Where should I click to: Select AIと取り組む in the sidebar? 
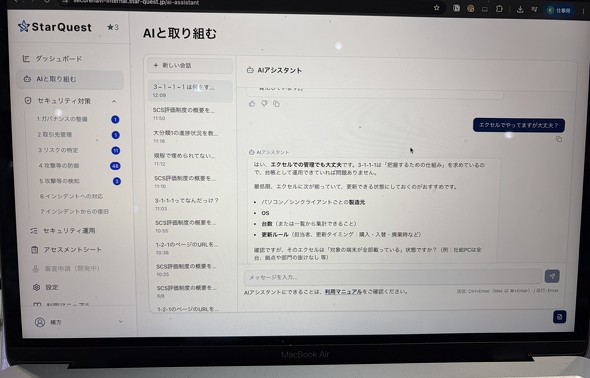click(70, 79)
